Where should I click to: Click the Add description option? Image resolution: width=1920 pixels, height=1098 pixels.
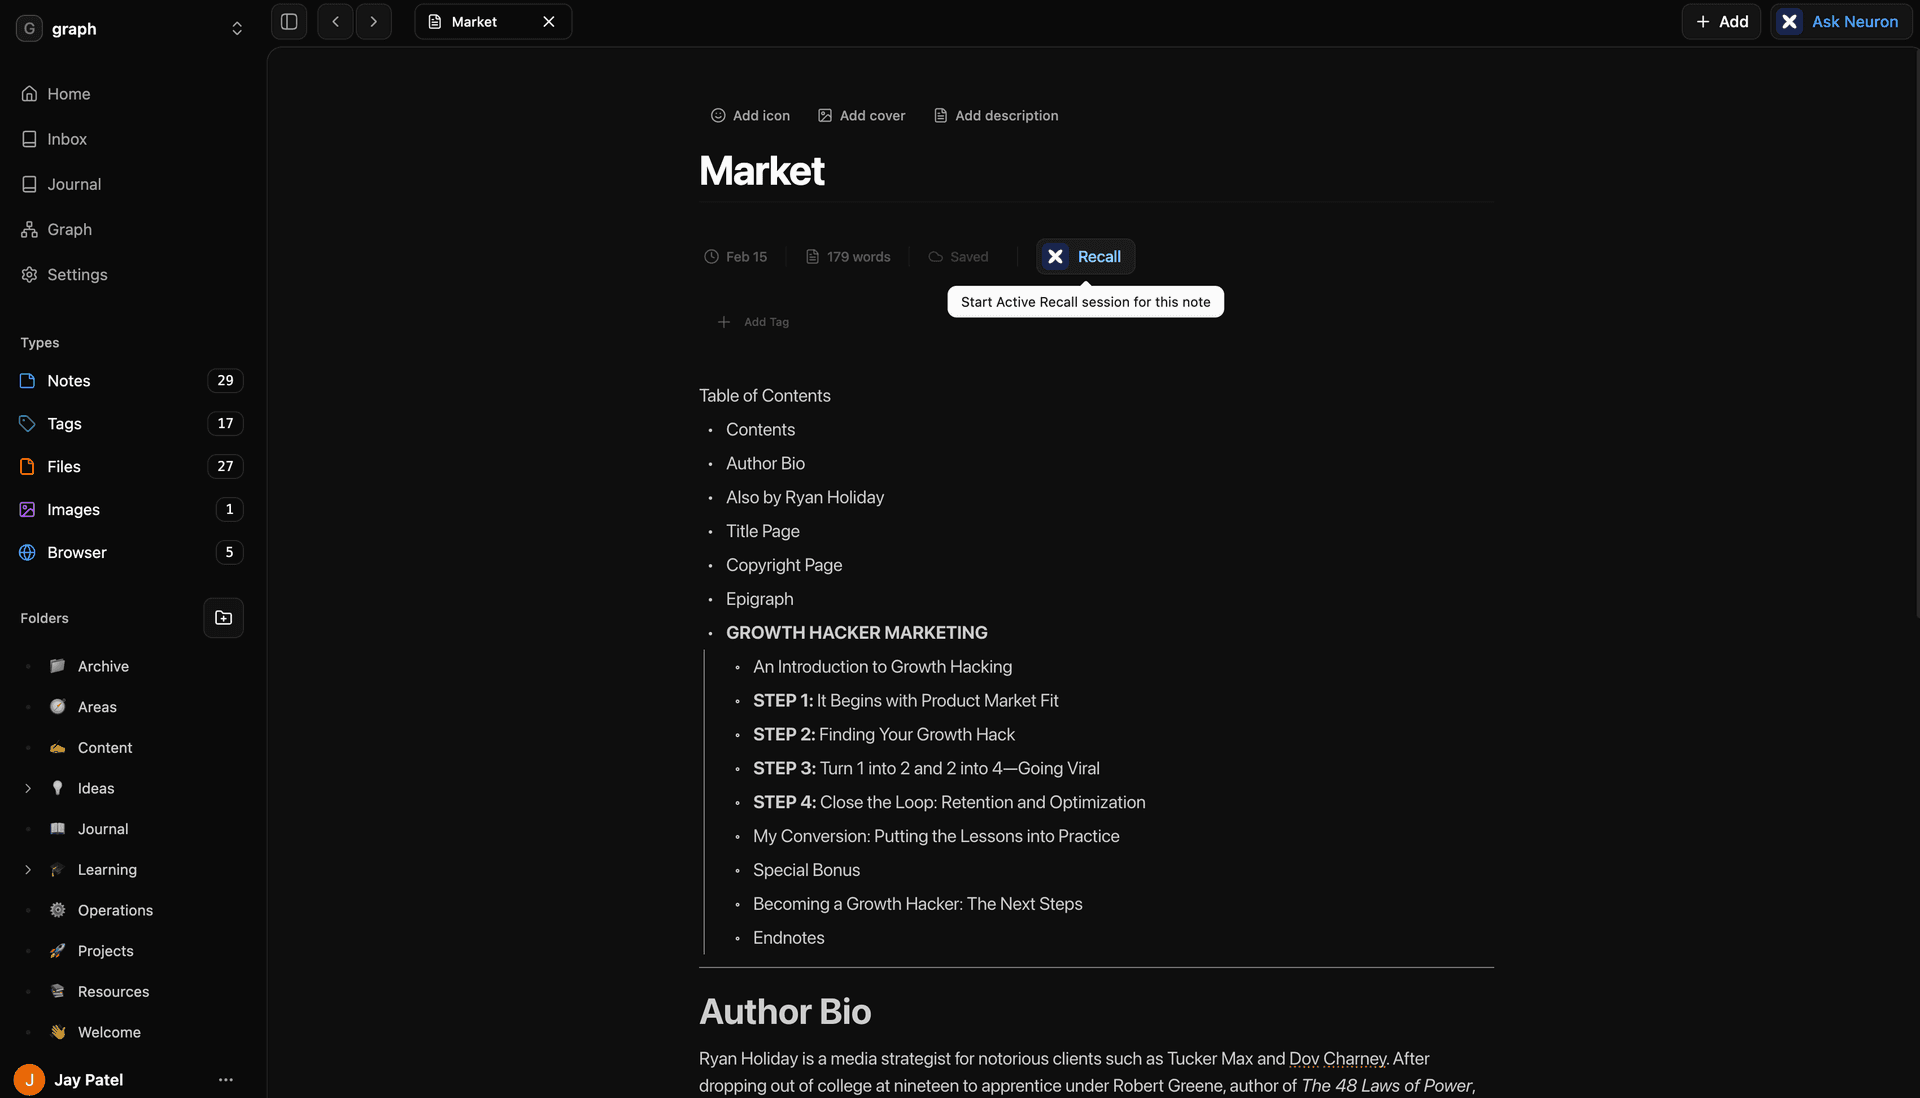pos(995,116)
